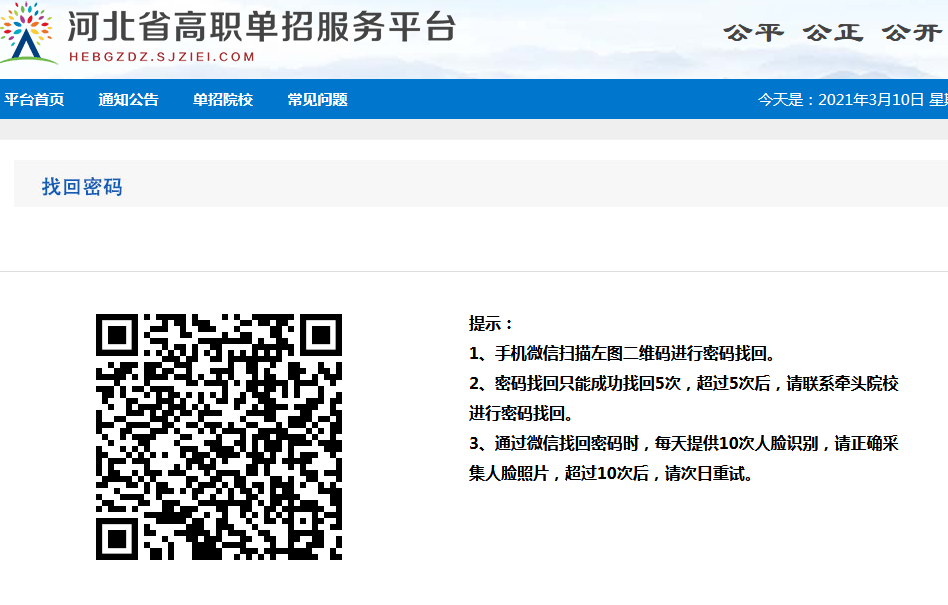Click the HEBGZDZ.SJZIEI.COM address text

pos(162,57)
